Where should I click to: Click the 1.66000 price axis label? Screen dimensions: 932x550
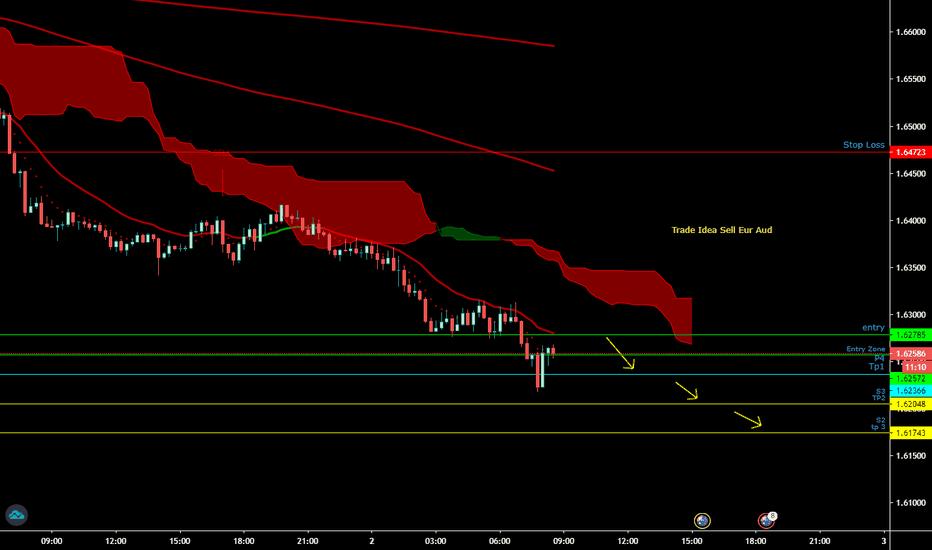click(911, 32)
